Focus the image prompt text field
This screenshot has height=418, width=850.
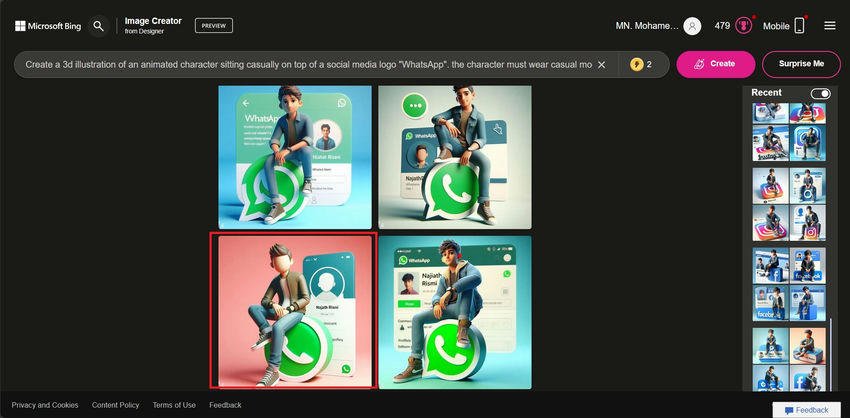click(308, 65)
